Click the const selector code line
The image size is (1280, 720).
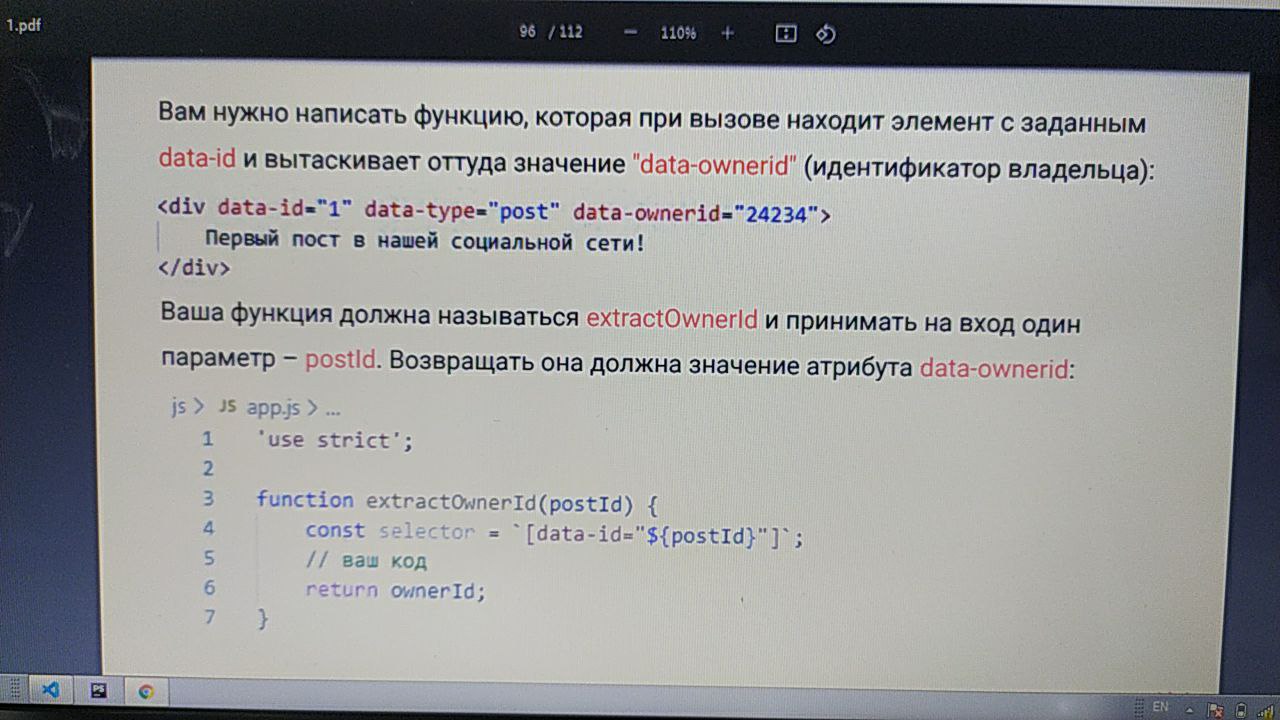point(554,534)
